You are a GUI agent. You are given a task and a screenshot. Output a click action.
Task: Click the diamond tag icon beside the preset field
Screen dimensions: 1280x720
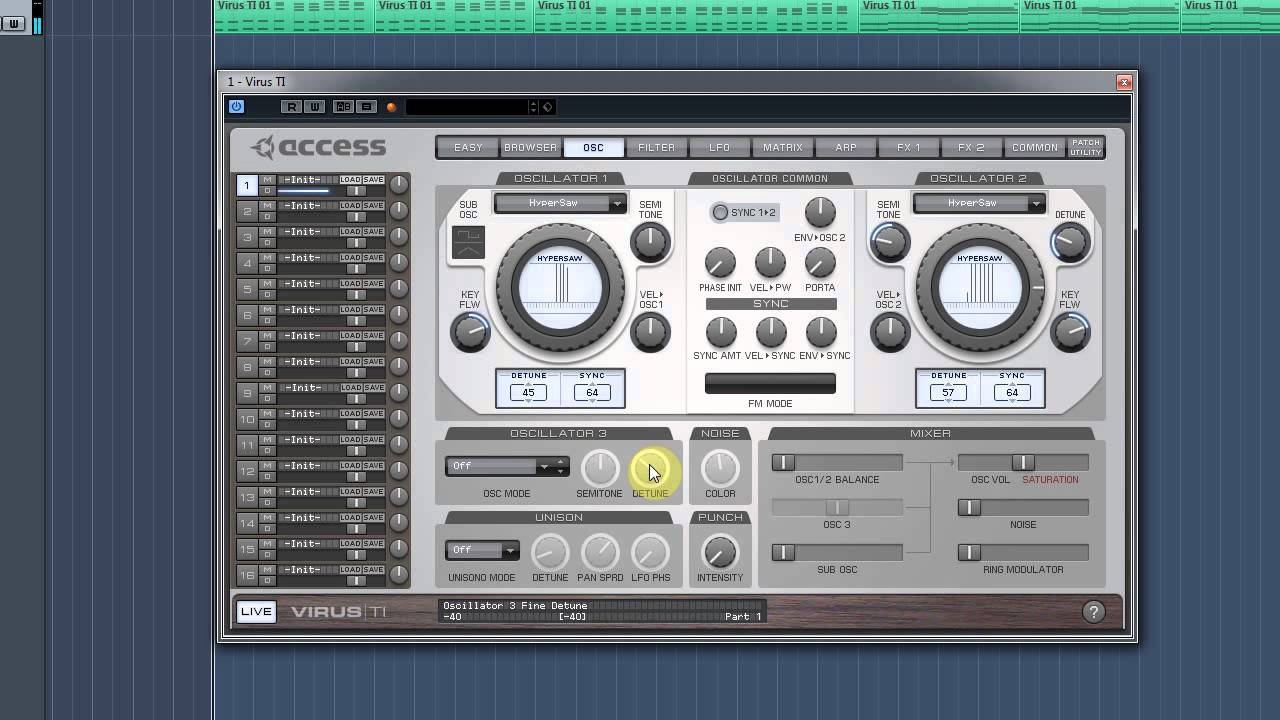547,107
